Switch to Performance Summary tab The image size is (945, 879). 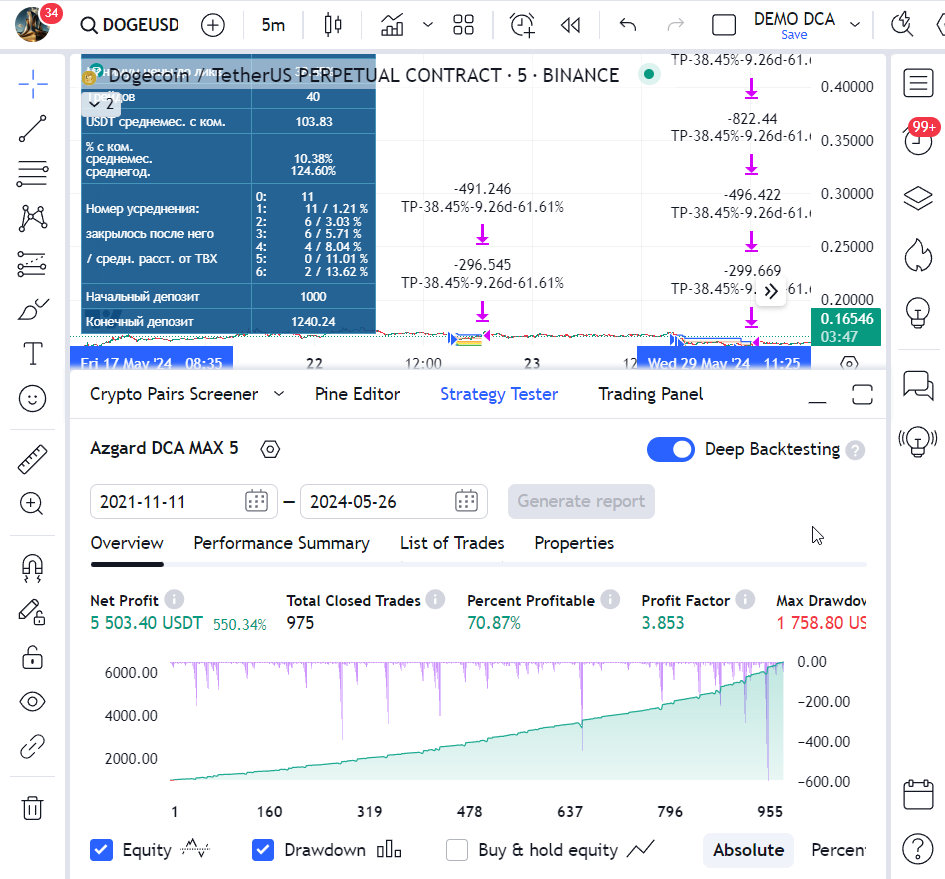281,543
